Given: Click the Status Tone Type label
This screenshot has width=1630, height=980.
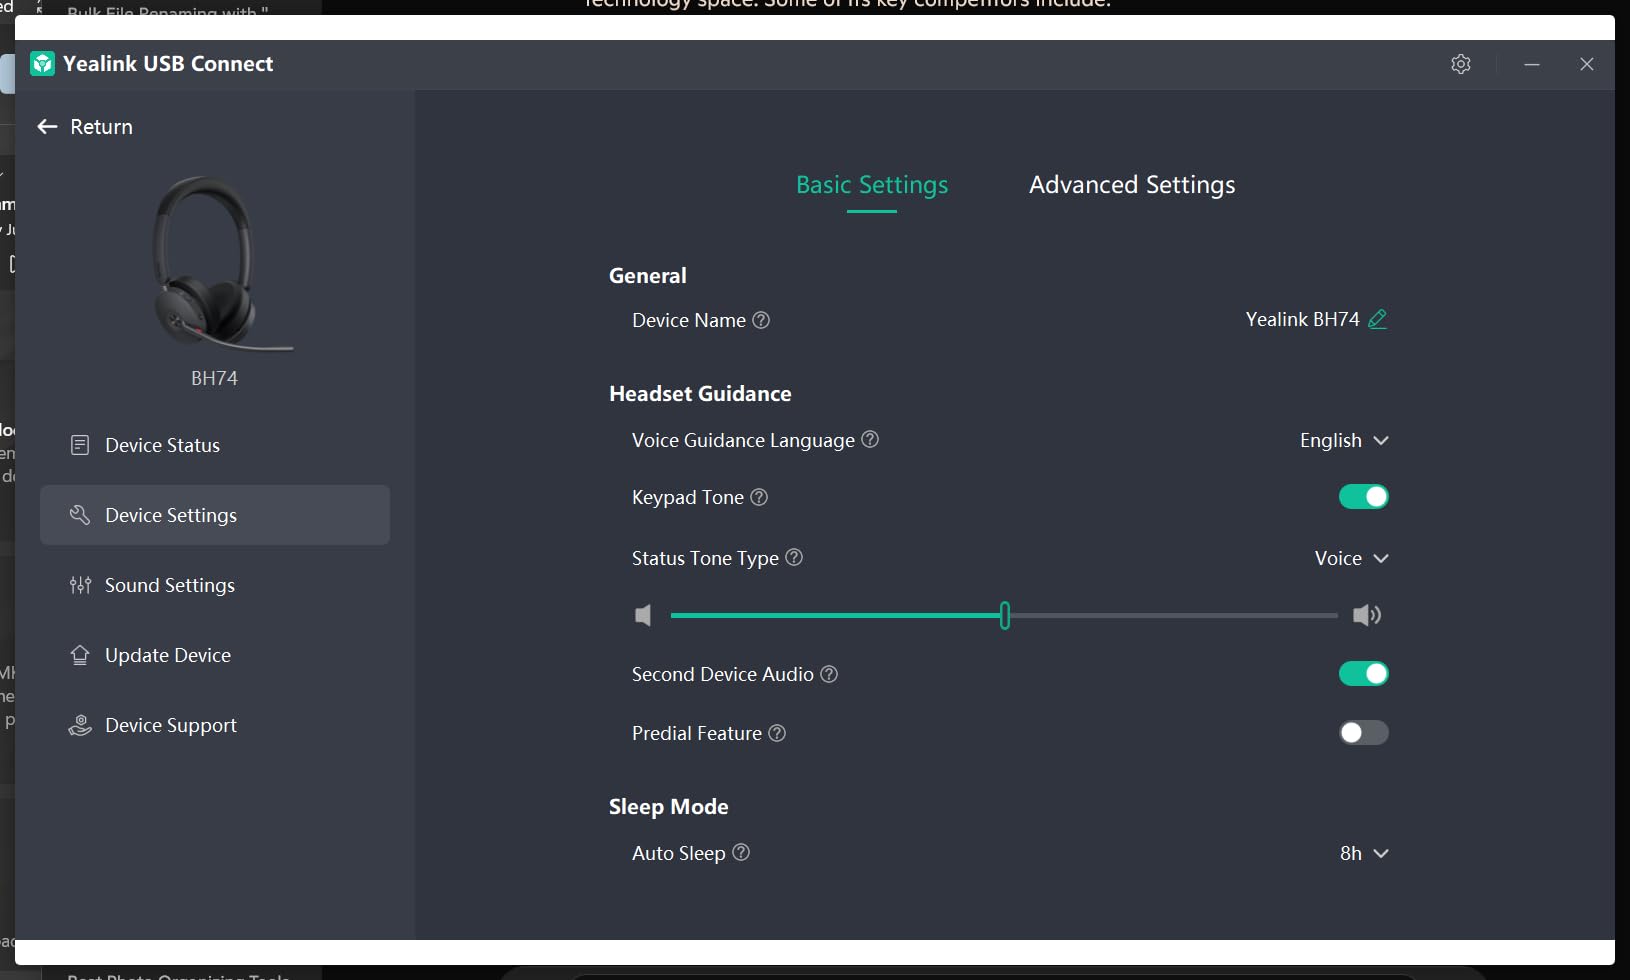Looking at the screenshot, I should pos(705,558).
